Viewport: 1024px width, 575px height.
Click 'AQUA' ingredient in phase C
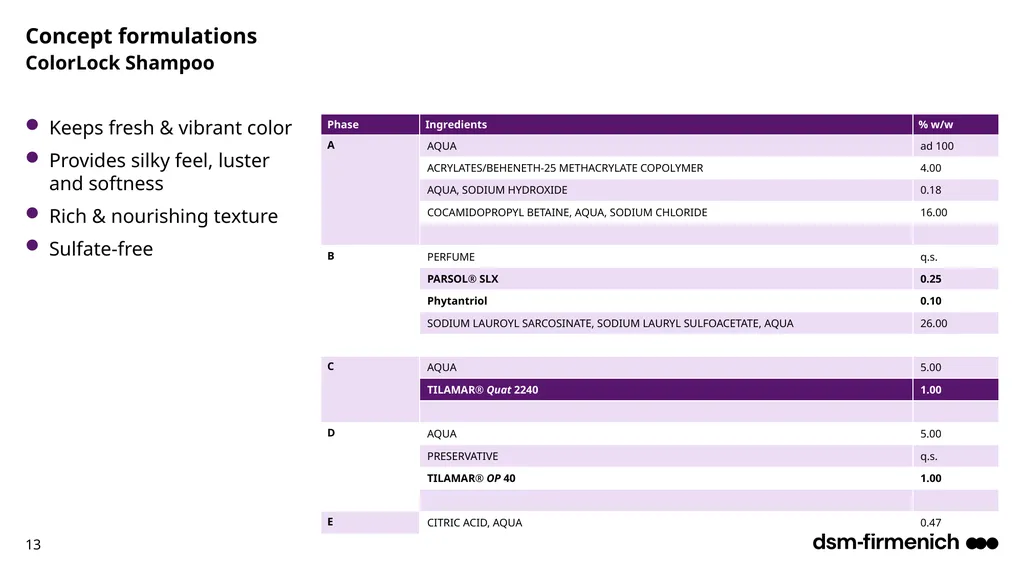click(x=442, y=367)
